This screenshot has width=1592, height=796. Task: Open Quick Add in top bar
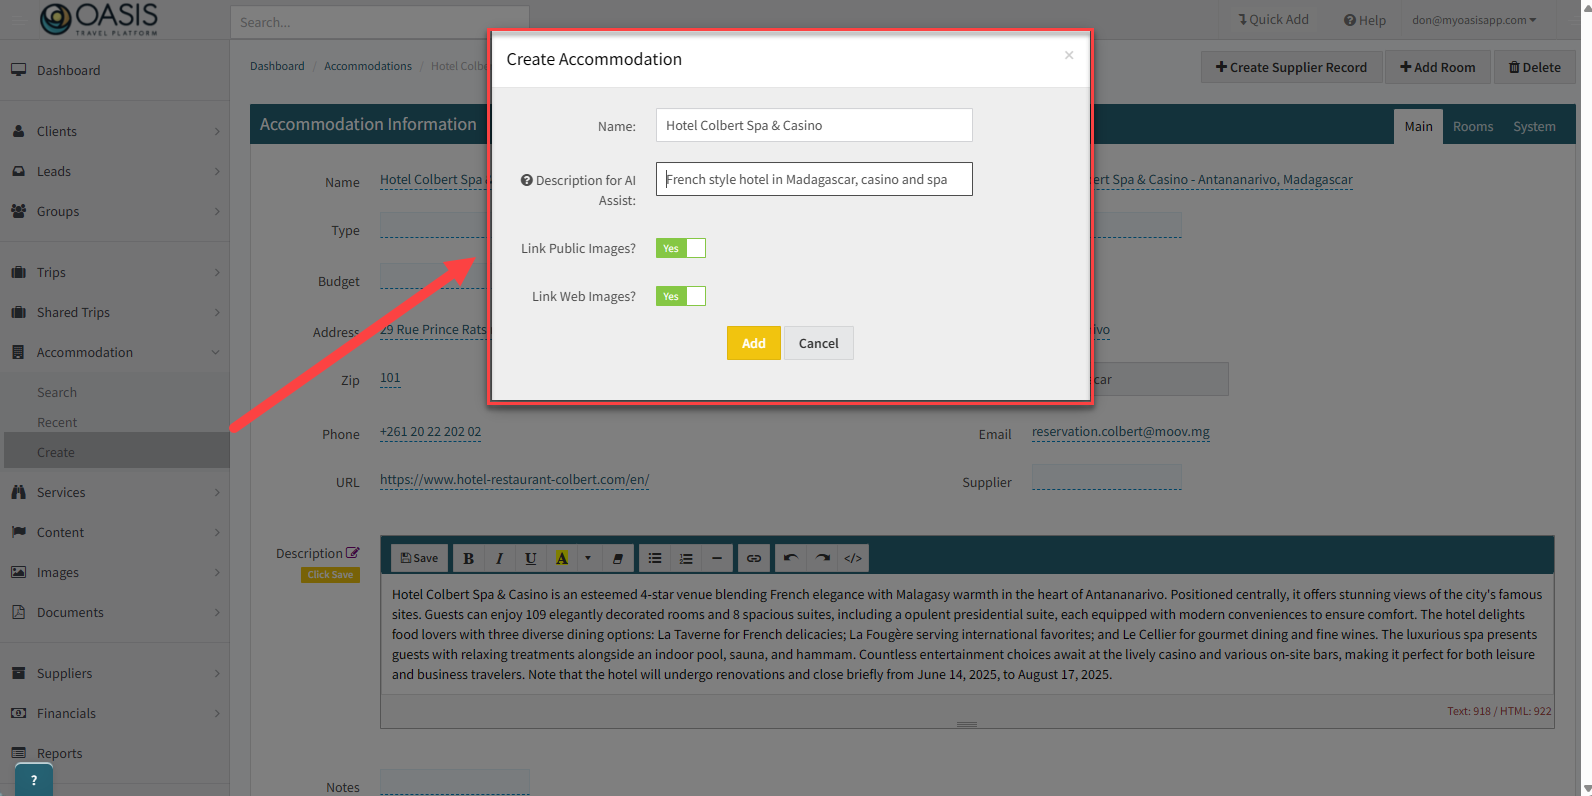coord(1274,19)
